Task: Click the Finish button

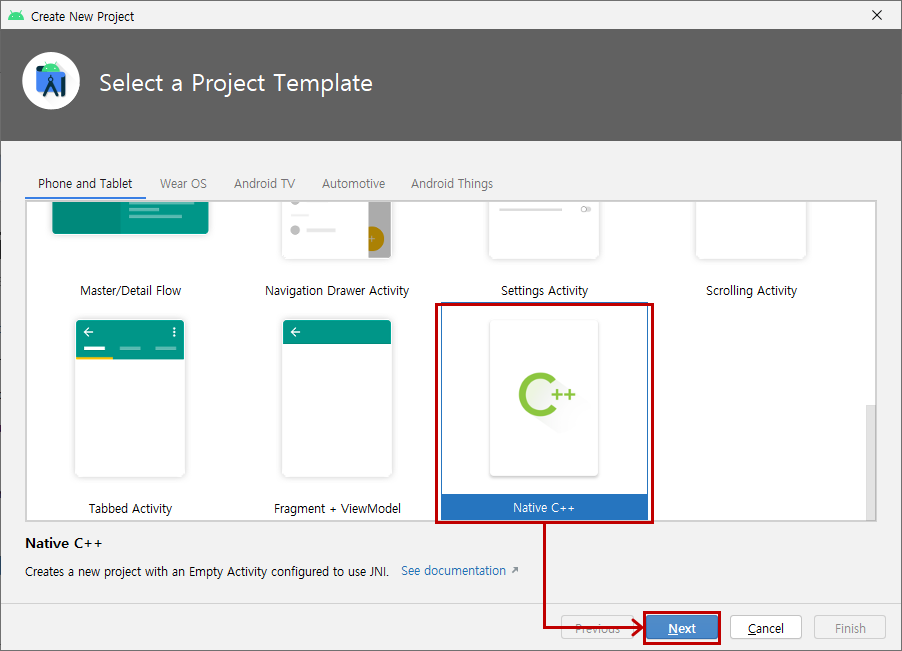Action: 850,628
